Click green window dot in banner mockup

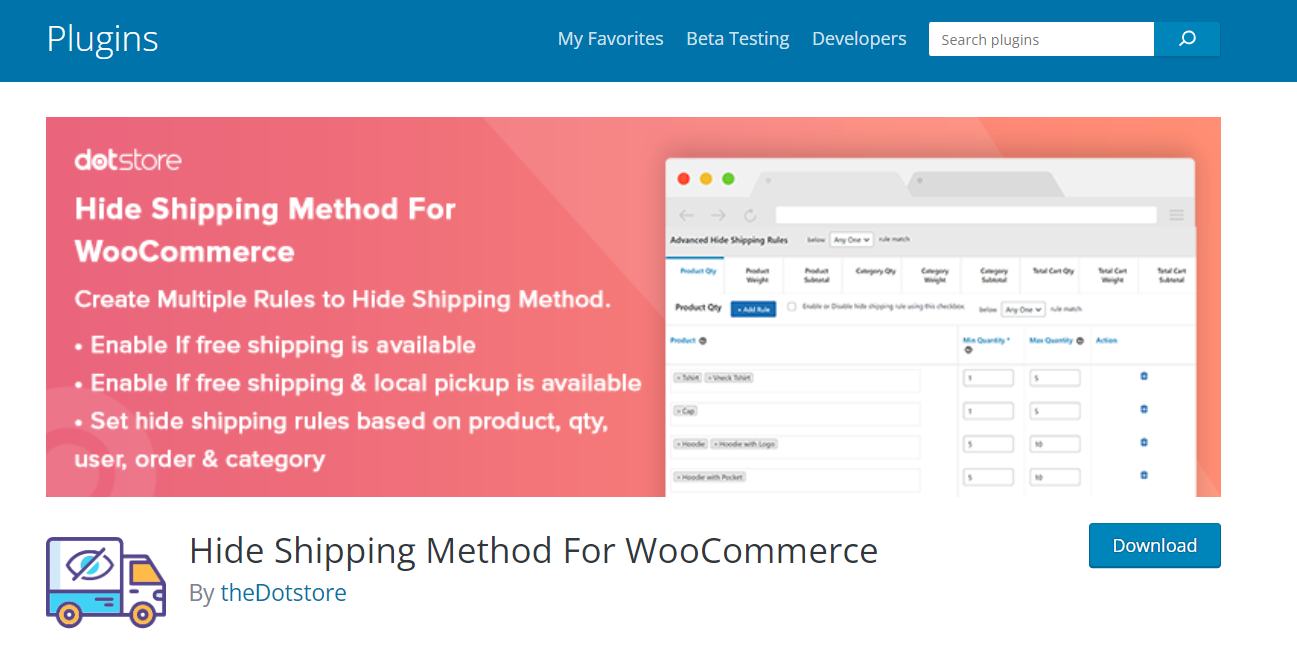[x=728, y=179]
